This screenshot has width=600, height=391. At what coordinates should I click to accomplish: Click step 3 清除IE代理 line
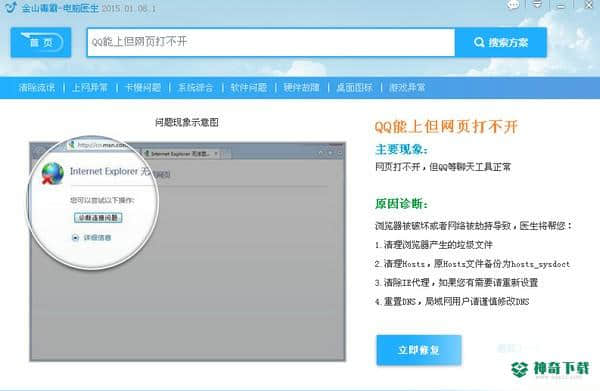click(x=457, y=283)
